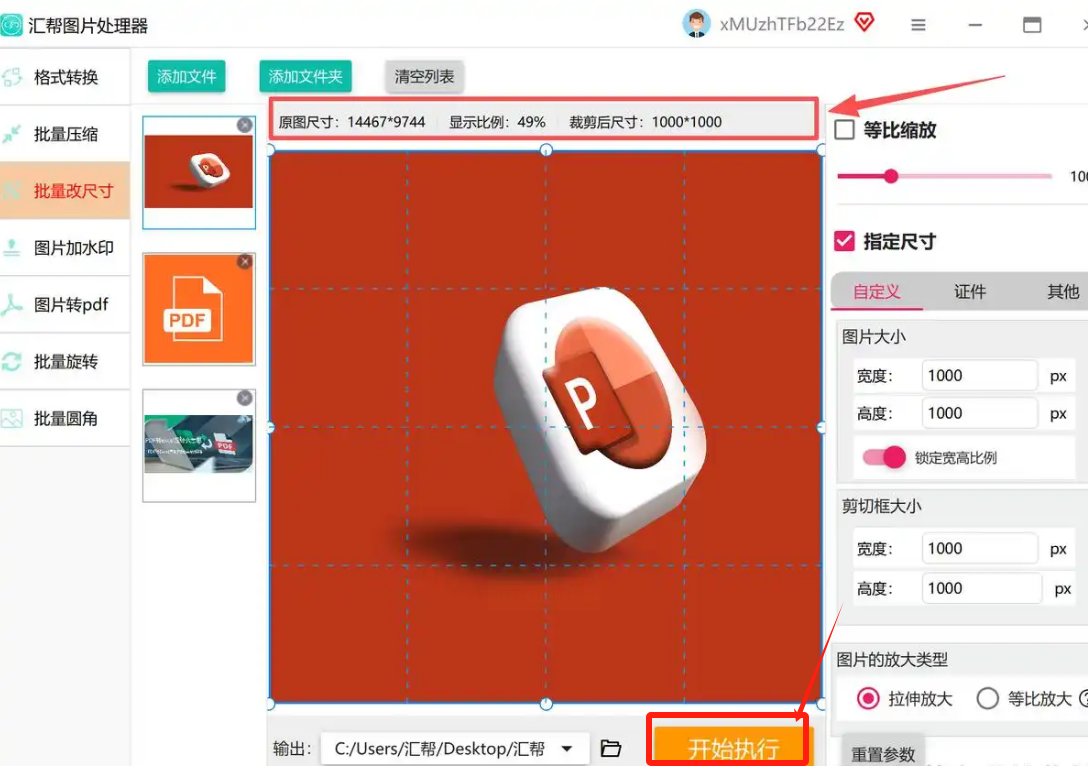Click the 图片大小 宽度 input field
This screenshot has width=1088, height=766.
979,376
